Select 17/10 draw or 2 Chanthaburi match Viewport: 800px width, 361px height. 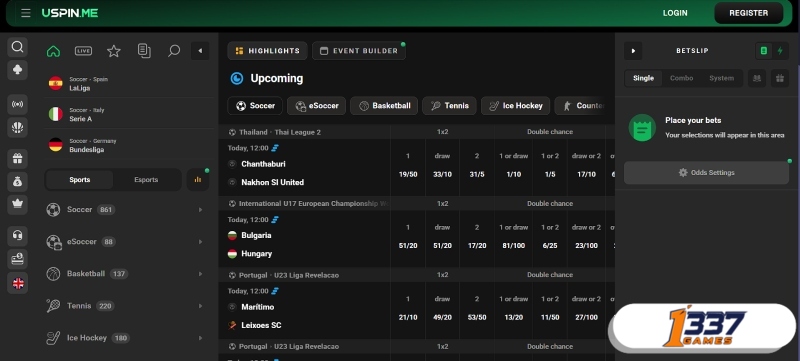click(586, 167)
